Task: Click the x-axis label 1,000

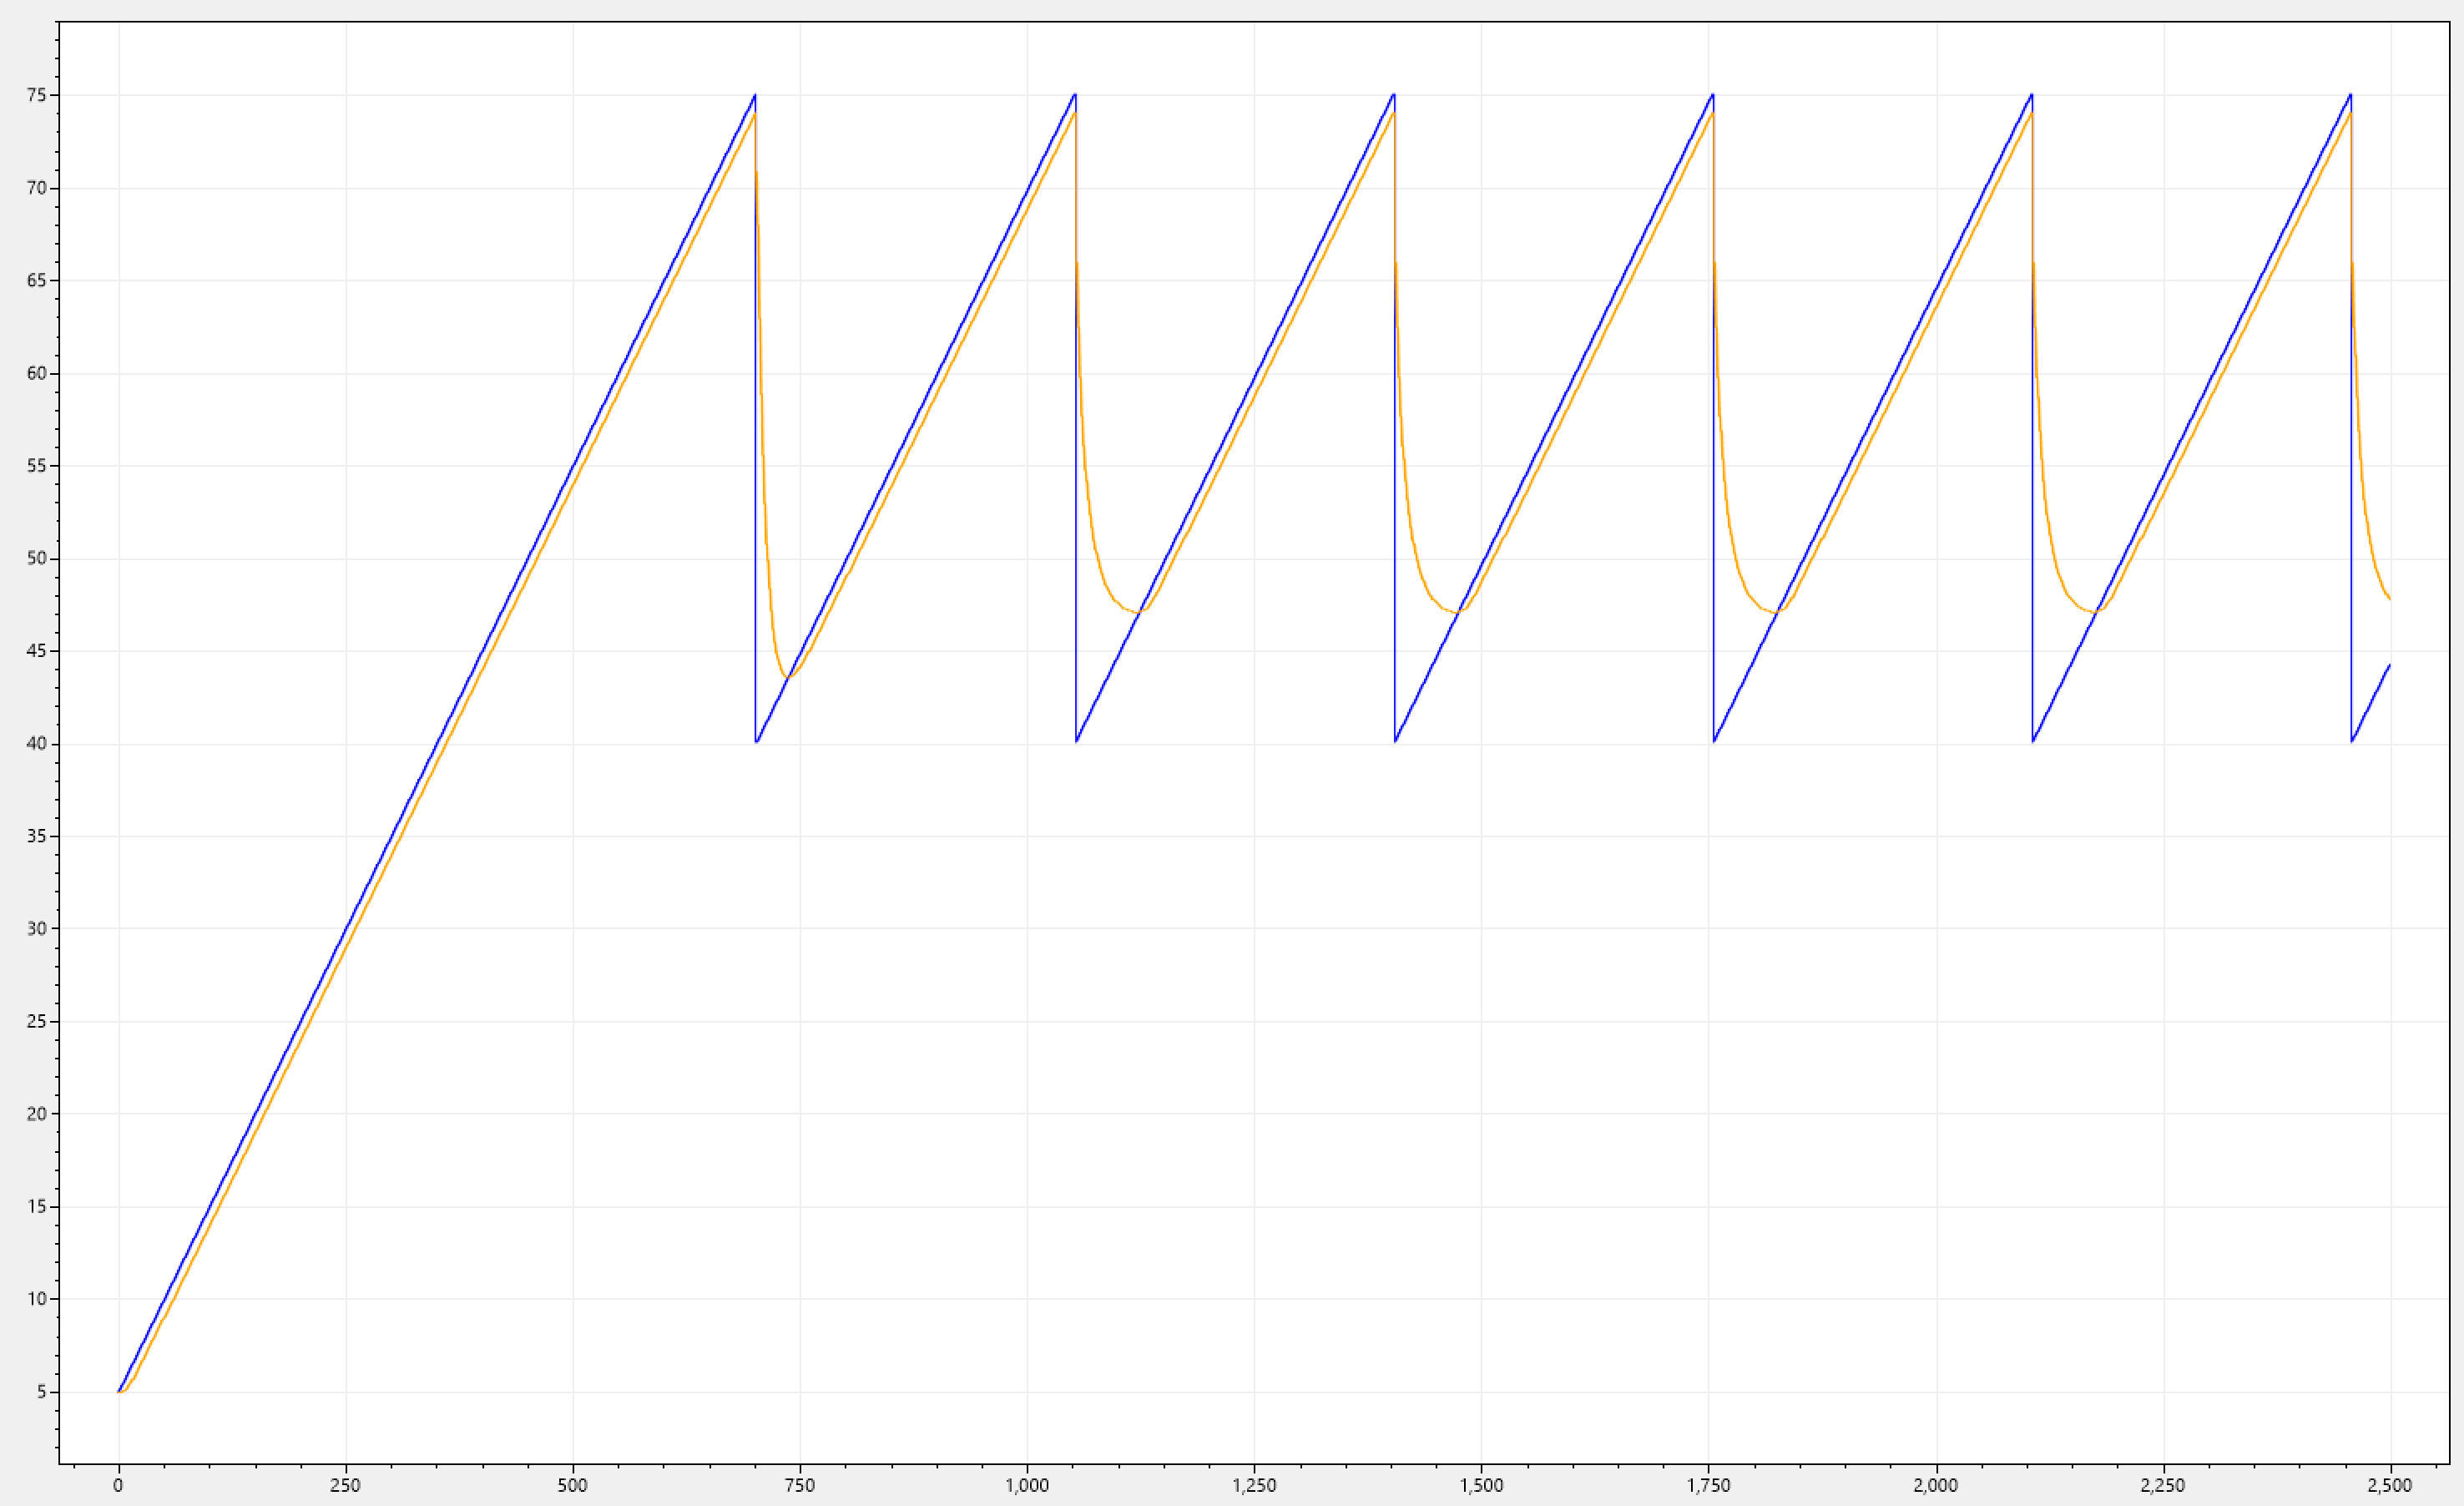Action: (x=1027, y=1485)
